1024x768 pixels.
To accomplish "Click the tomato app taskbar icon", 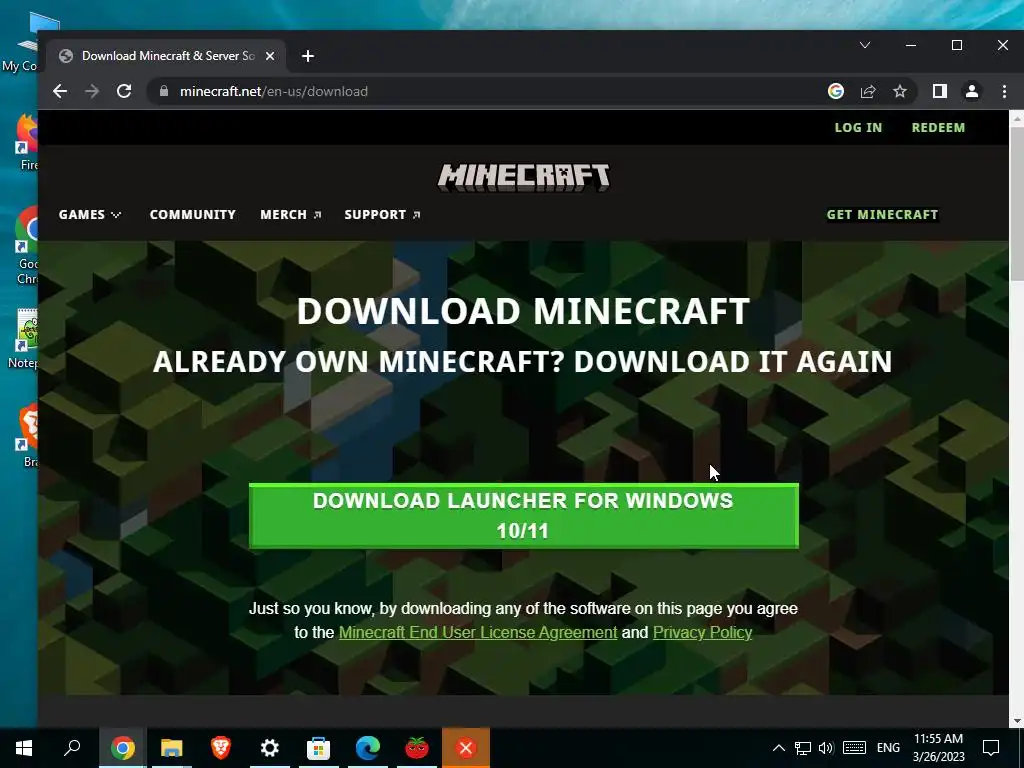I will (x=417, y=748).
